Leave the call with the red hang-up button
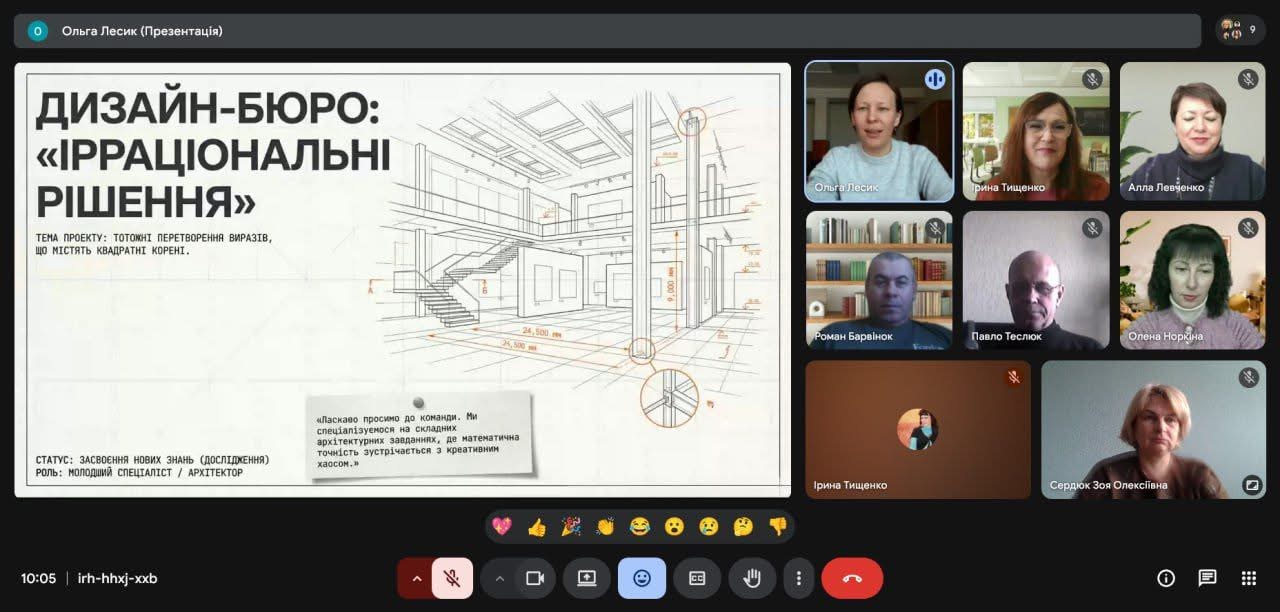 tap(852, 578)
